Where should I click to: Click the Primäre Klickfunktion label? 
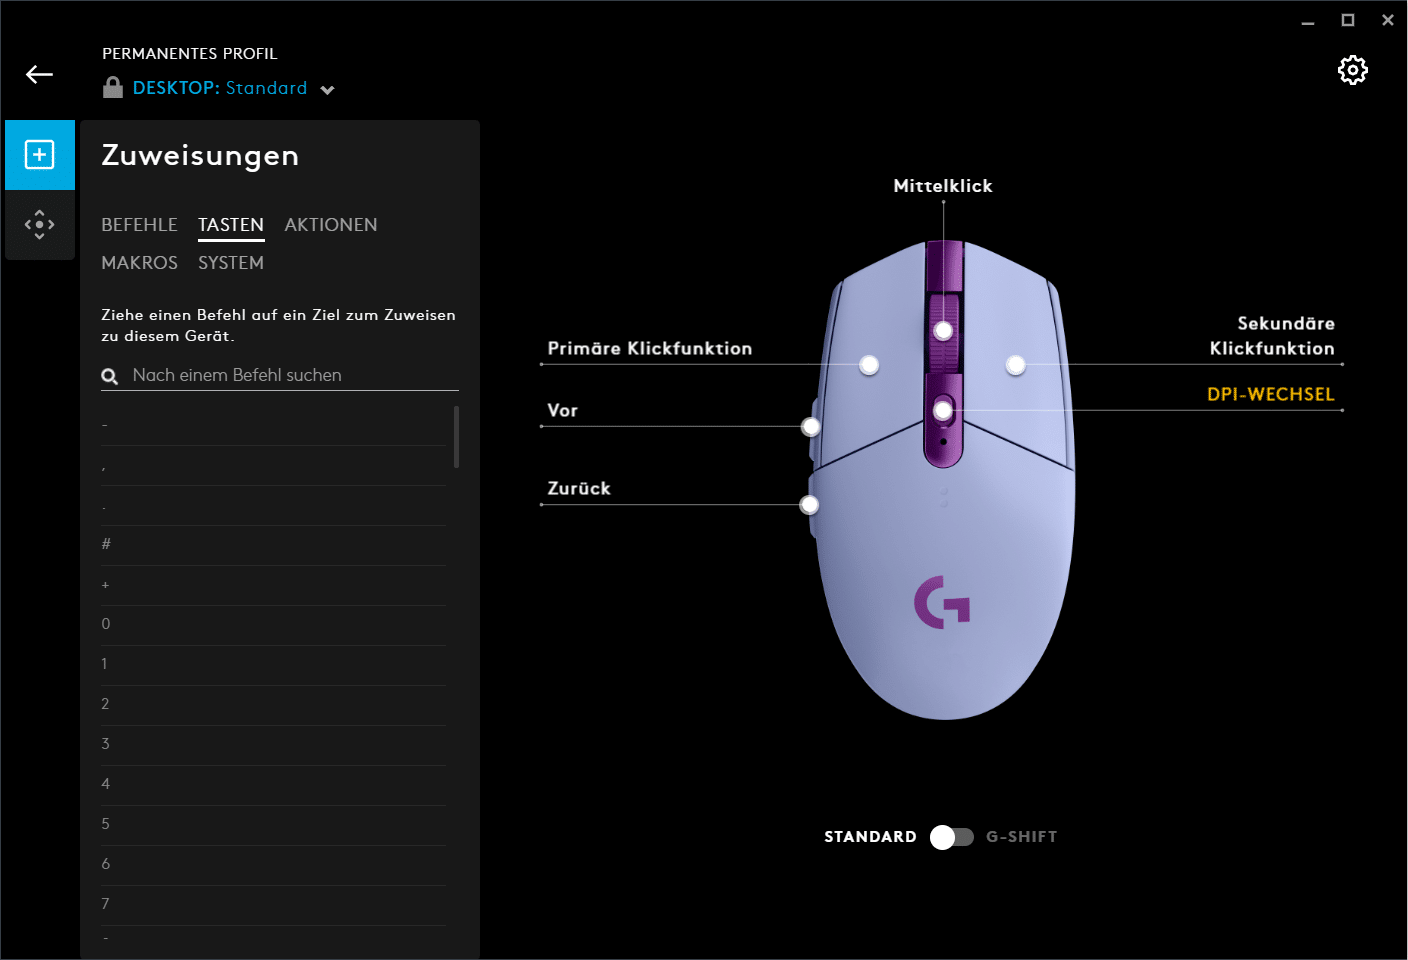pyautogui.click(x=649, y=348)
